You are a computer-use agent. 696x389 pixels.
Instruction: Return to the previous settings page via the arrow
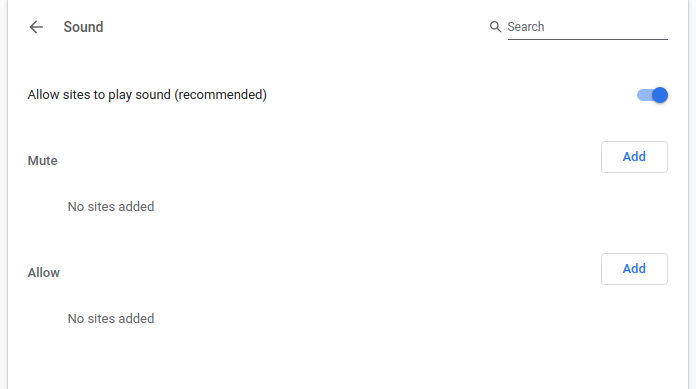coord(36,27)
